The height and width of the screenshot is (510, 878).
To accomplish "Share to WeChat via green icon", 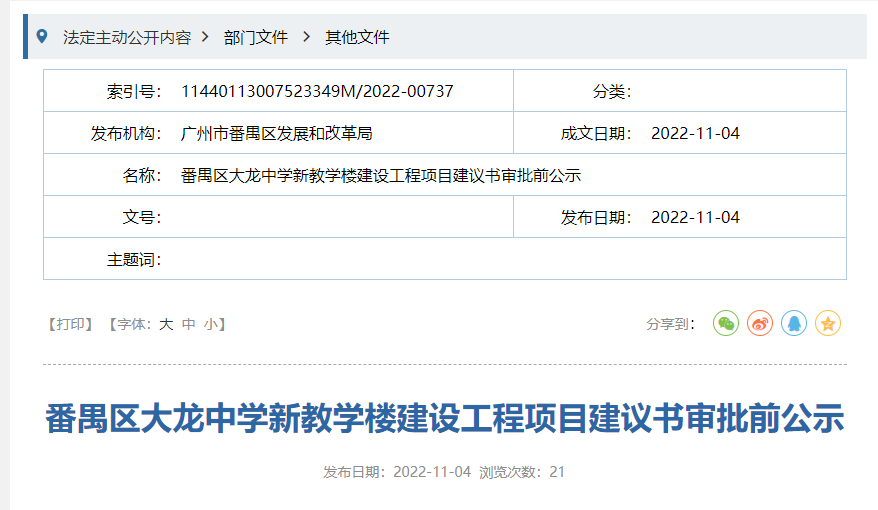I will pyautogui.click(x=726, y=324).
